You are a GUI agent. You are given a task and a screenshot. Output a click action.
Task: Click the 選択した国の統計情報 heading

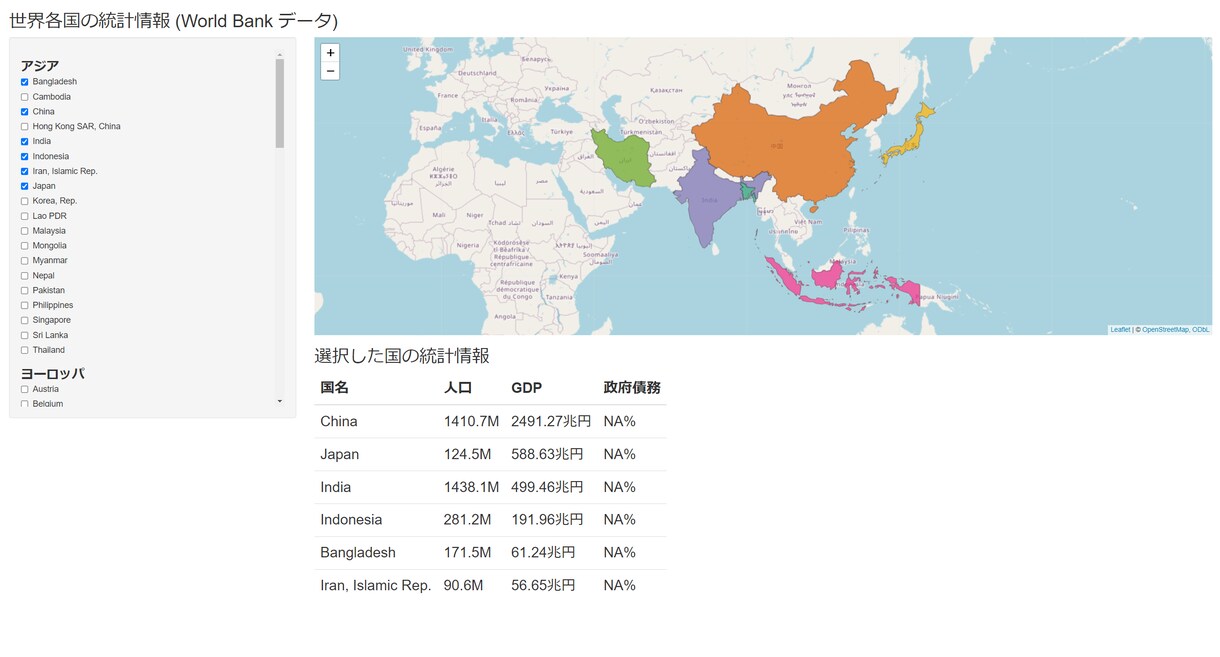click(x=402, y=356)
